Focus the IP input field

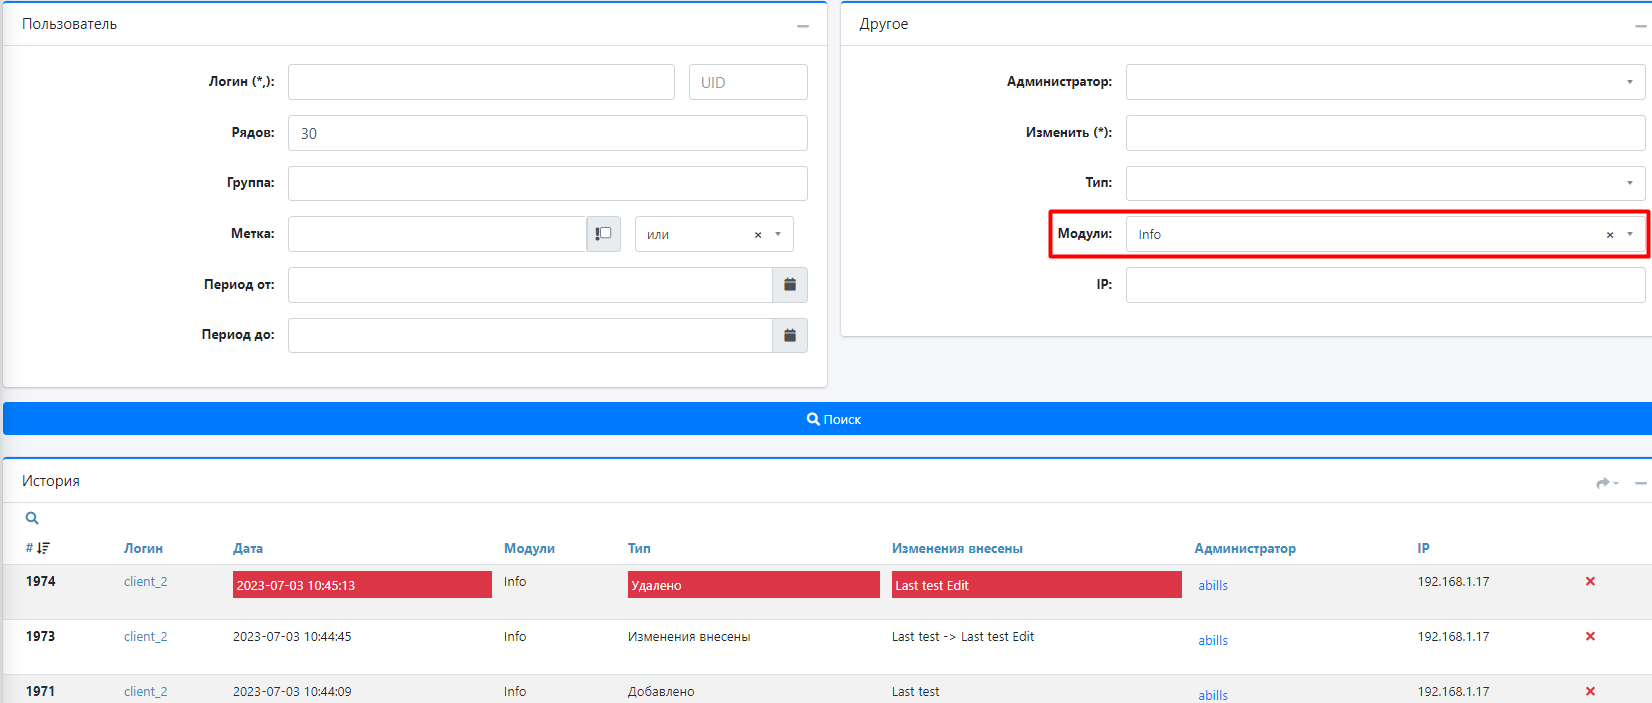(x=1384, y=285)
